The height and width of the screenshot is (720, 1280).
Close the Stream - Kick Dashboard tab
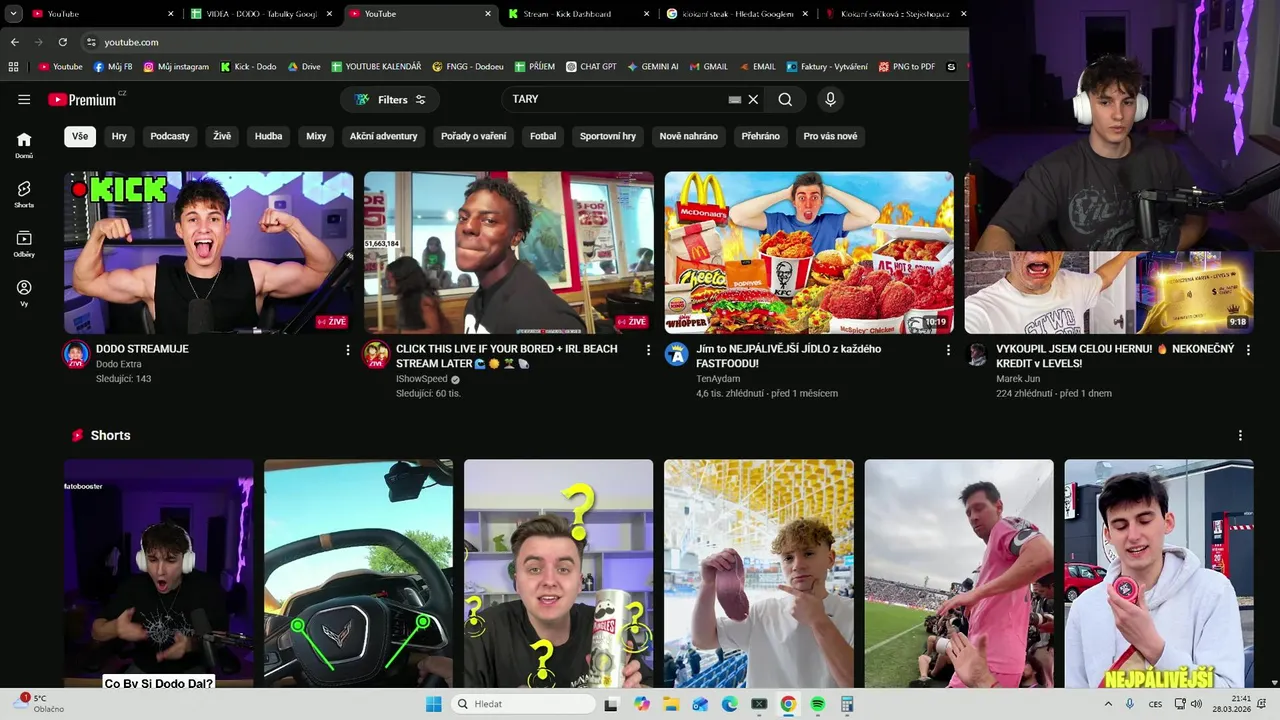pos(647,14)
